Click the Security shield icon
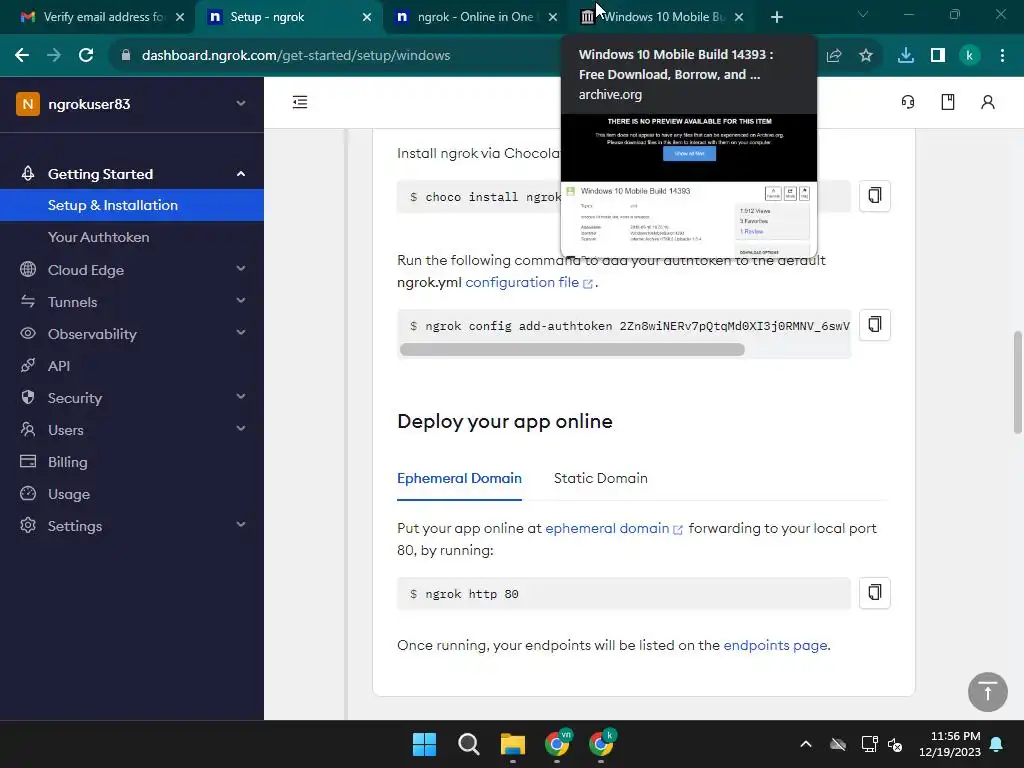 click(28, 397)
